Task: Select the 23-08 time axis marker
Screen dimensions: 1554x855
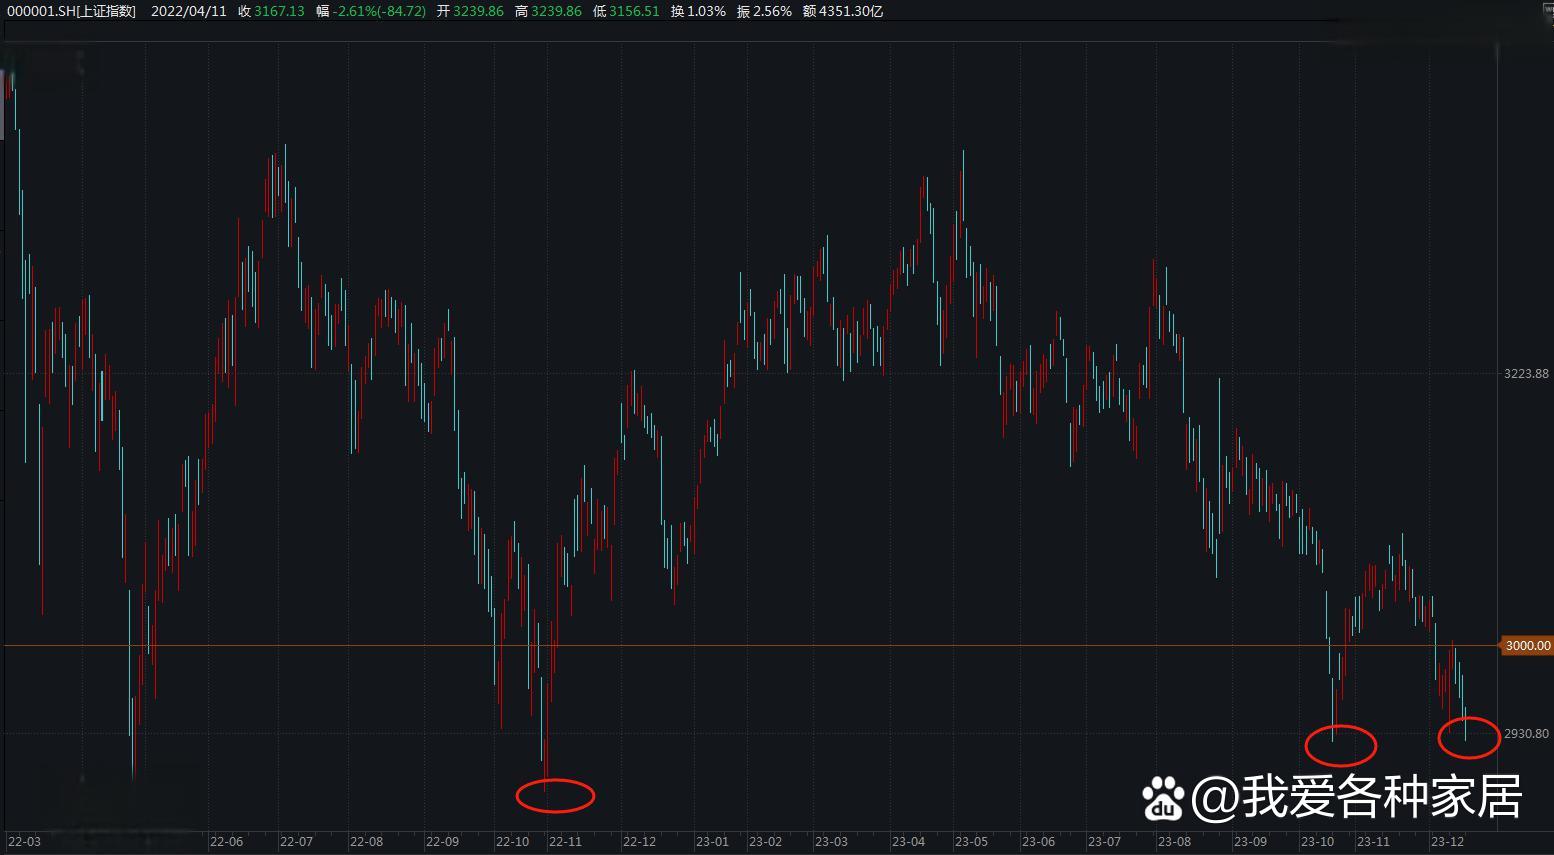Action: (x=1174, y=842)
